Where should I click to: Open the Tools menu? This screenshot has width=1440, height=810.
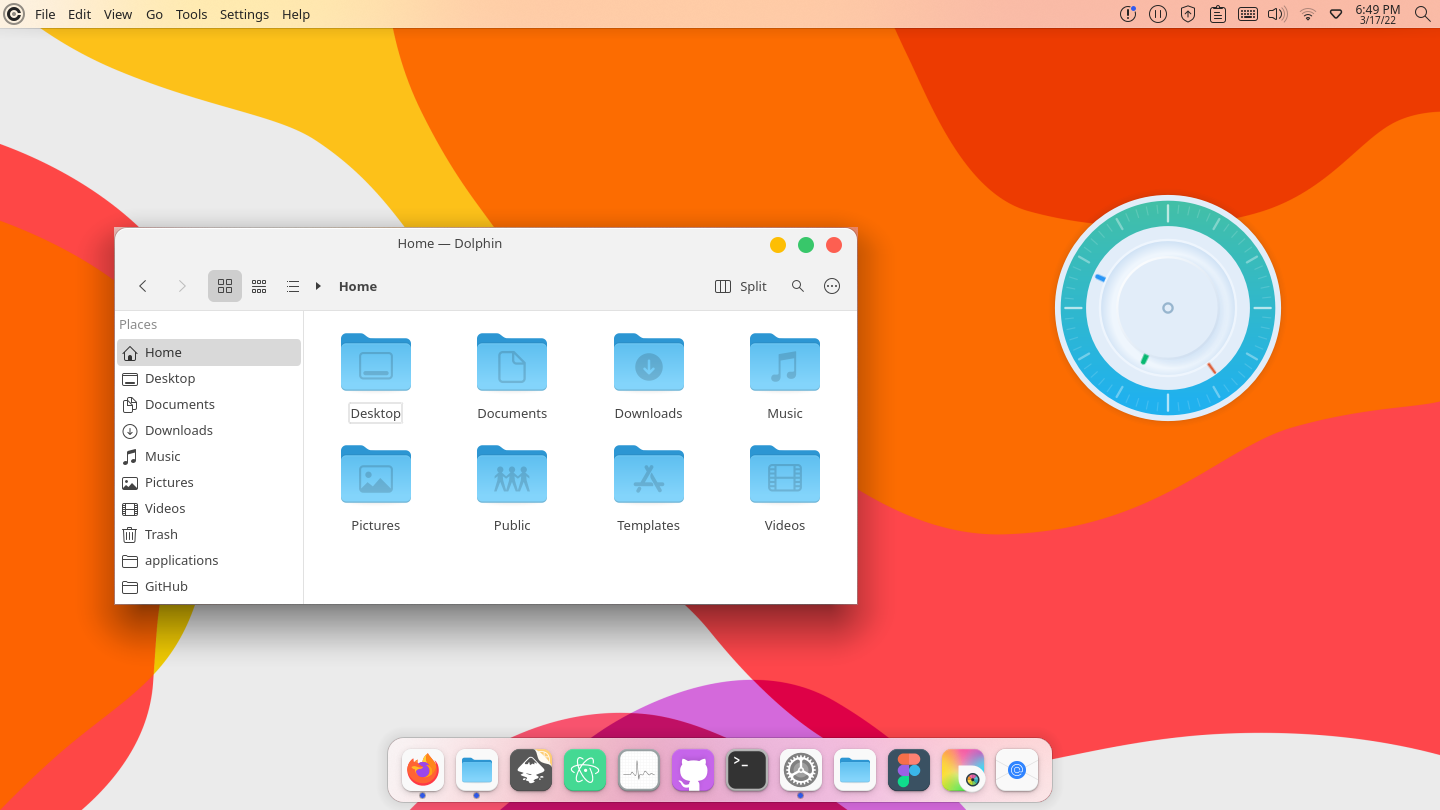pyautogui.click(x=192, y=14)
